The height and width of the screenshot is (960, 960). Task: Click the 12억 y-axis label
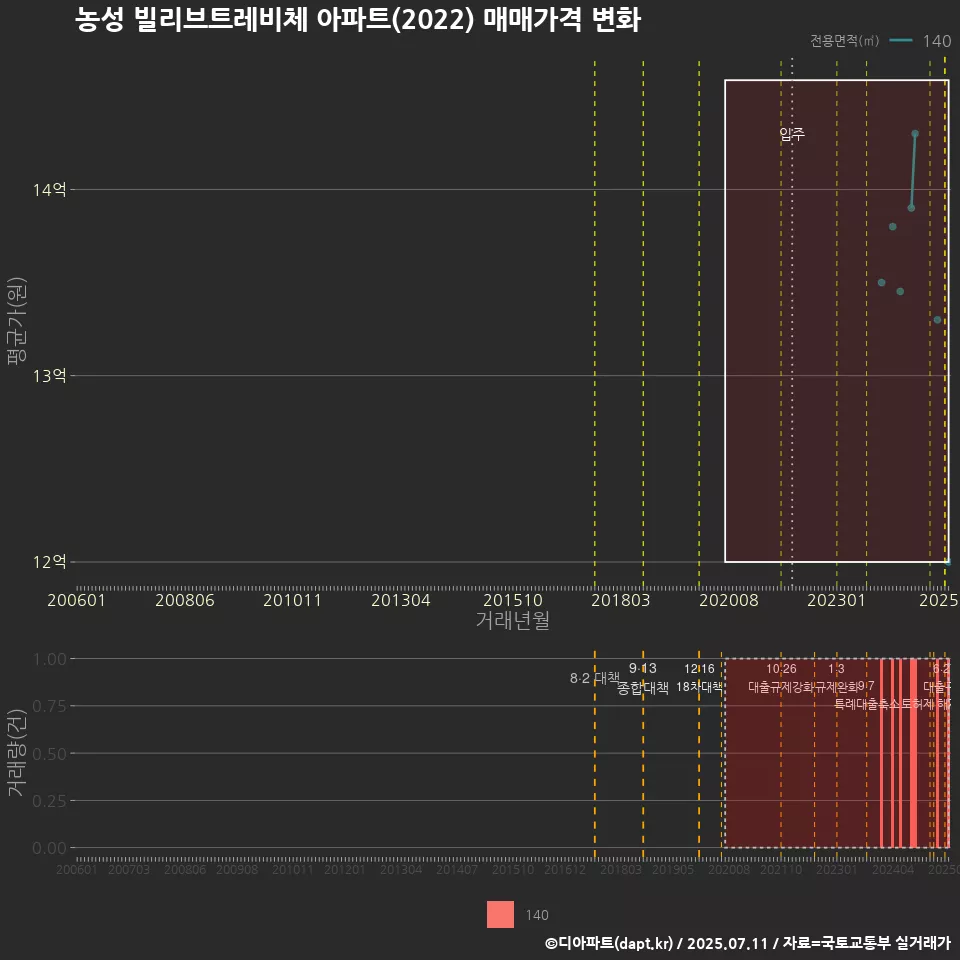click(x=50, y=562)
